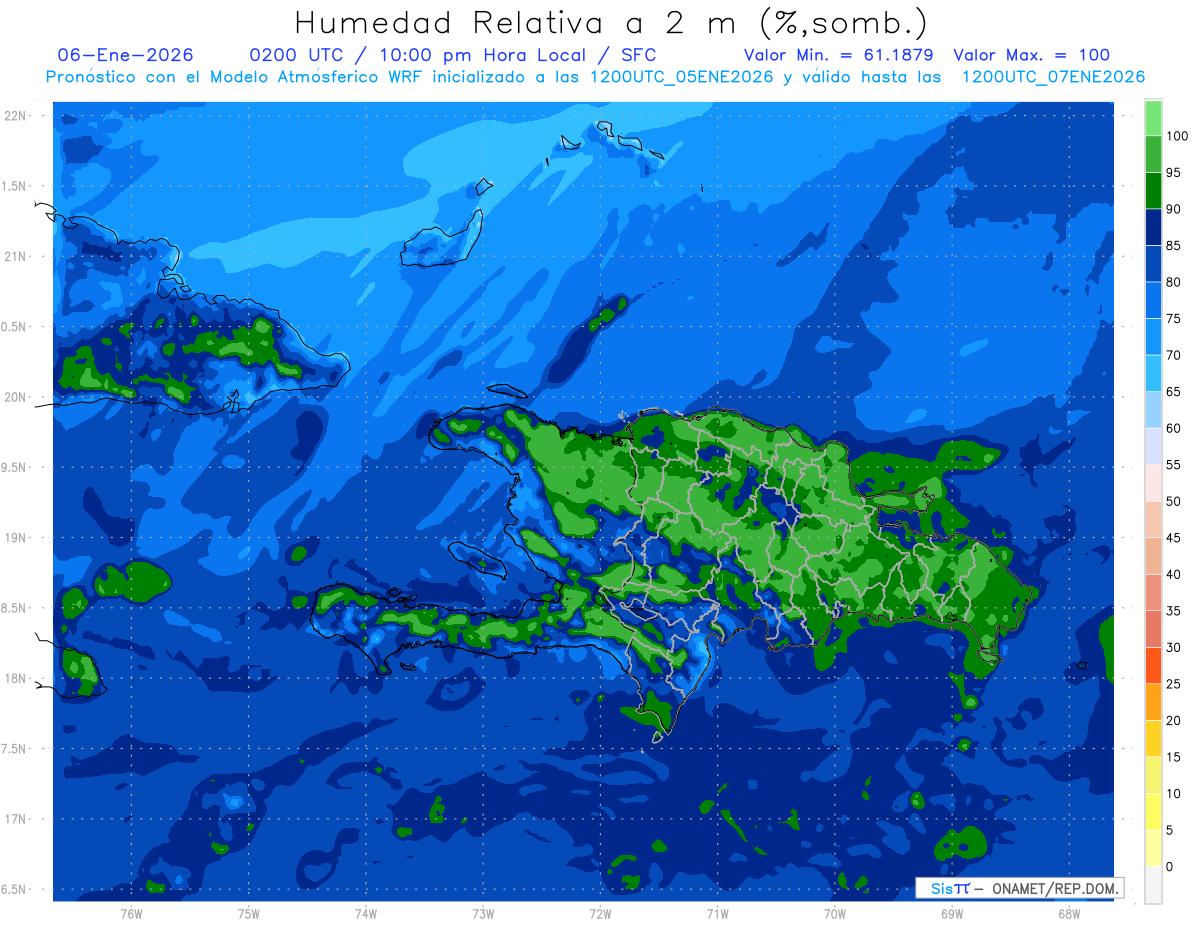1200x927 pixels.
Task: Select the dark green swatch between 90 and 95
Action: click(1153, 191)
